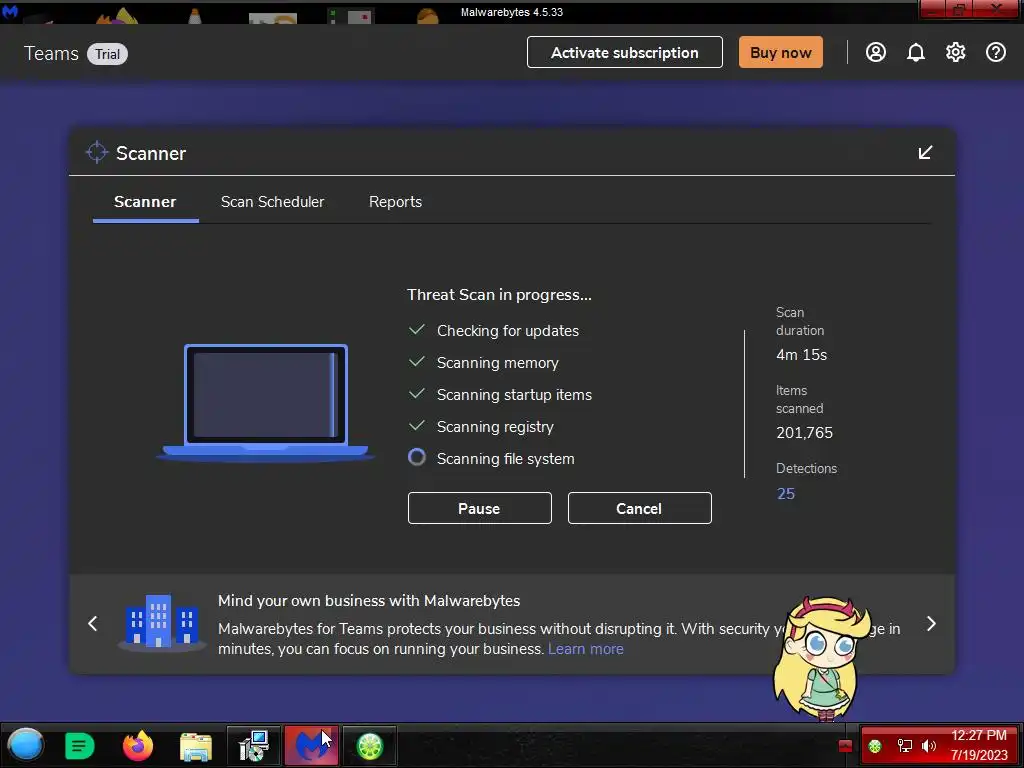Image resolution: width=1024 pixels, height=768 pixels.
Task: Show next promotional banner
Action: click(x=931, y=624)
